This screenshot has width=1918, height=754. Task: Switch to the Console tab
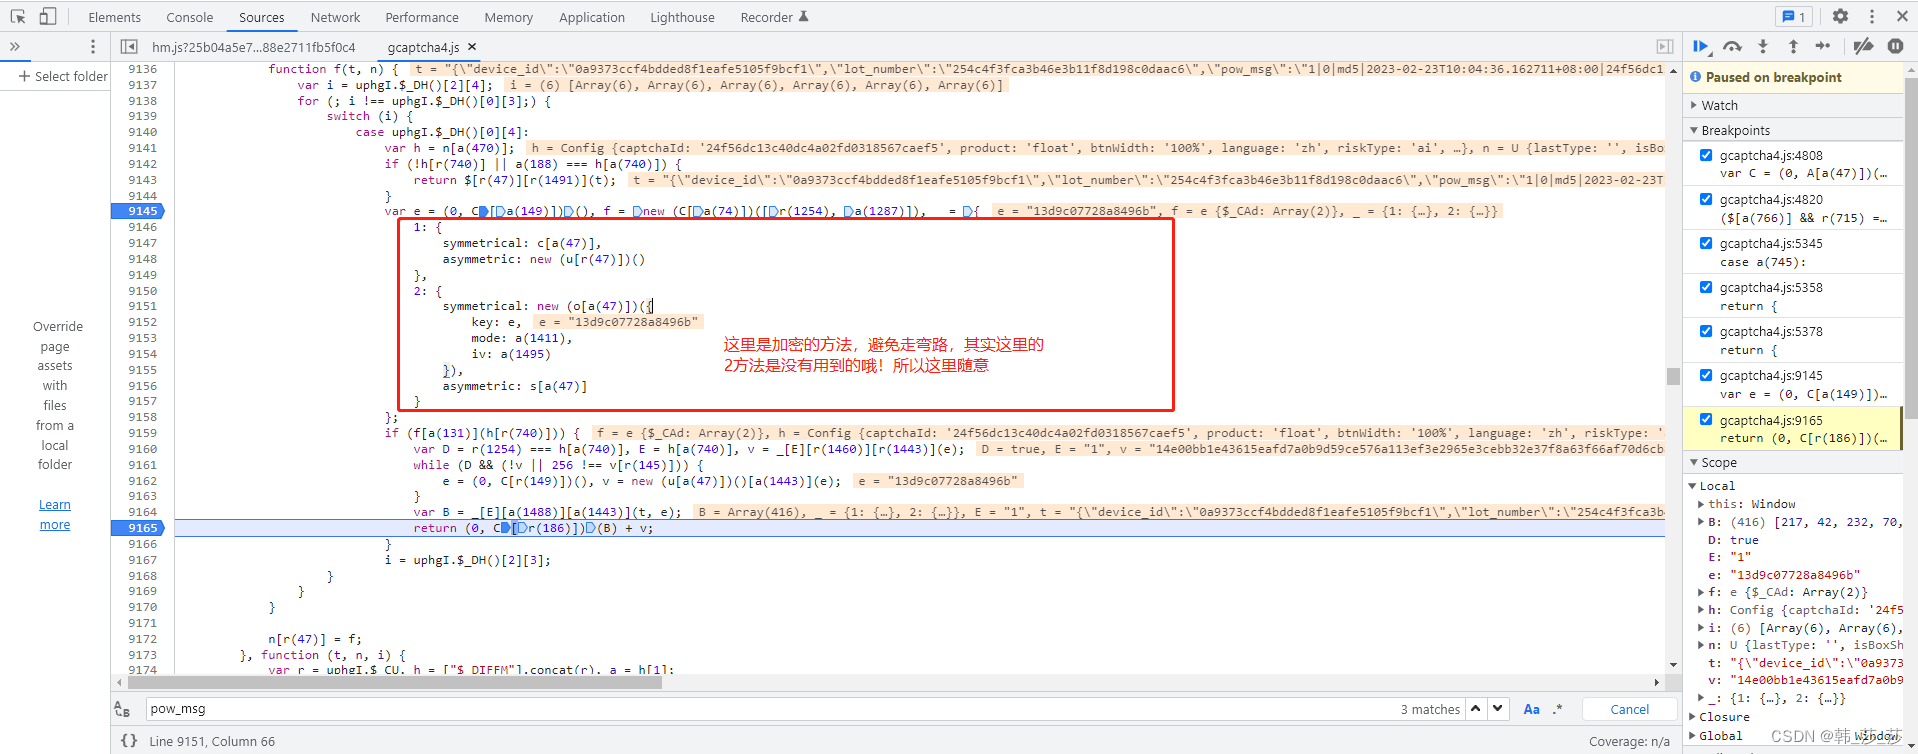click(190, 17)
